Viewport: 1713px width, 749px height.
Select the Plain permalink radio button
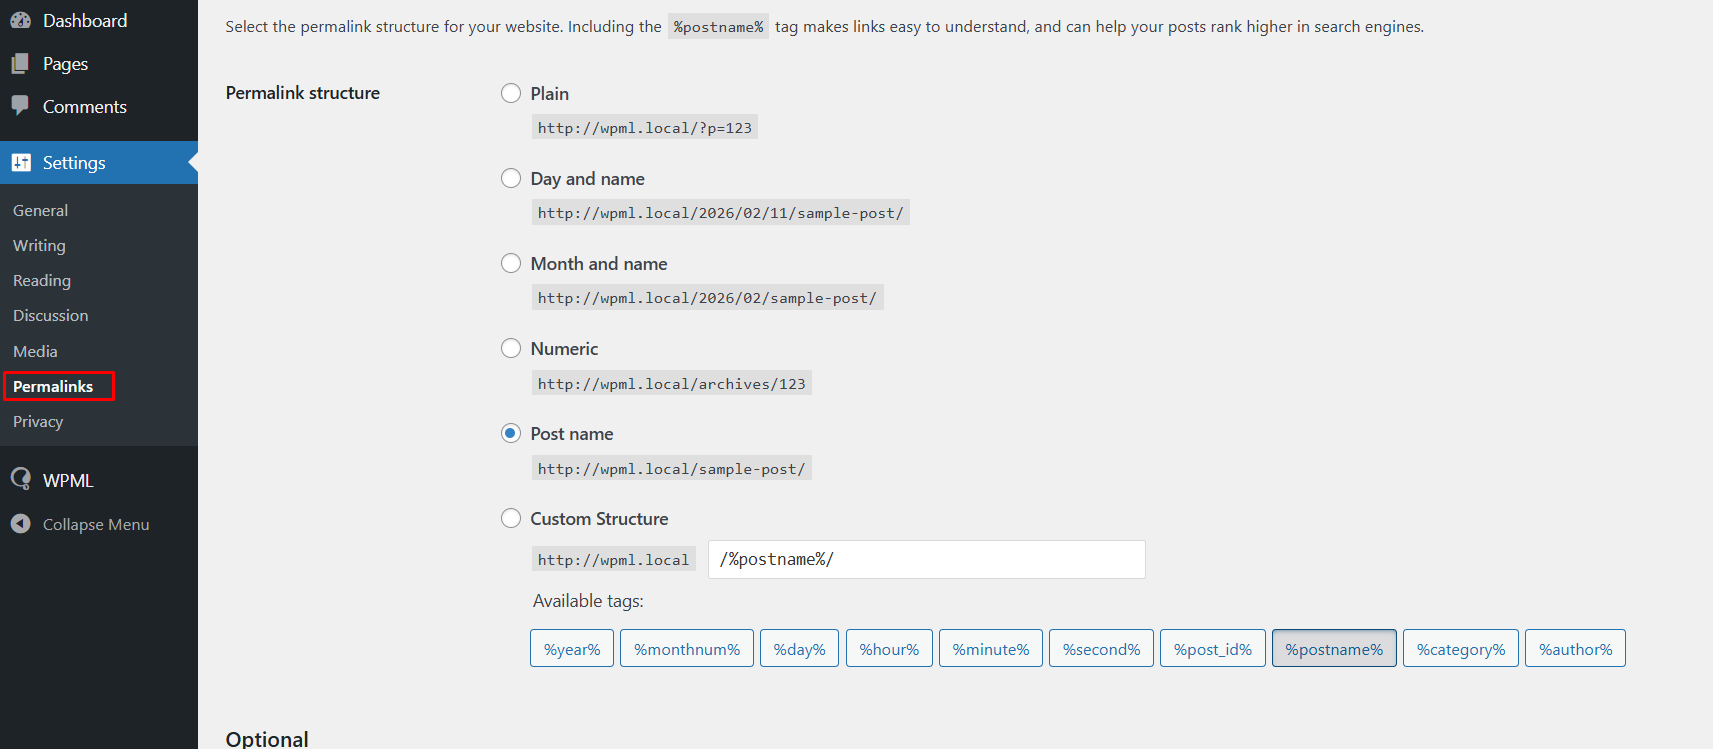pyautogui.click(x=511, y=93)
